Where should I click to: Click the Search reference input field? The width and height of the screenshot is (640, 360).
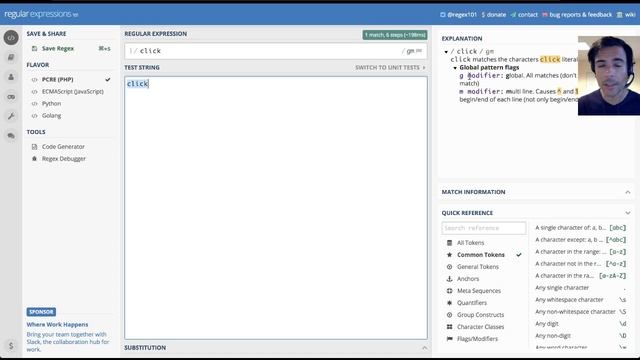484,228
